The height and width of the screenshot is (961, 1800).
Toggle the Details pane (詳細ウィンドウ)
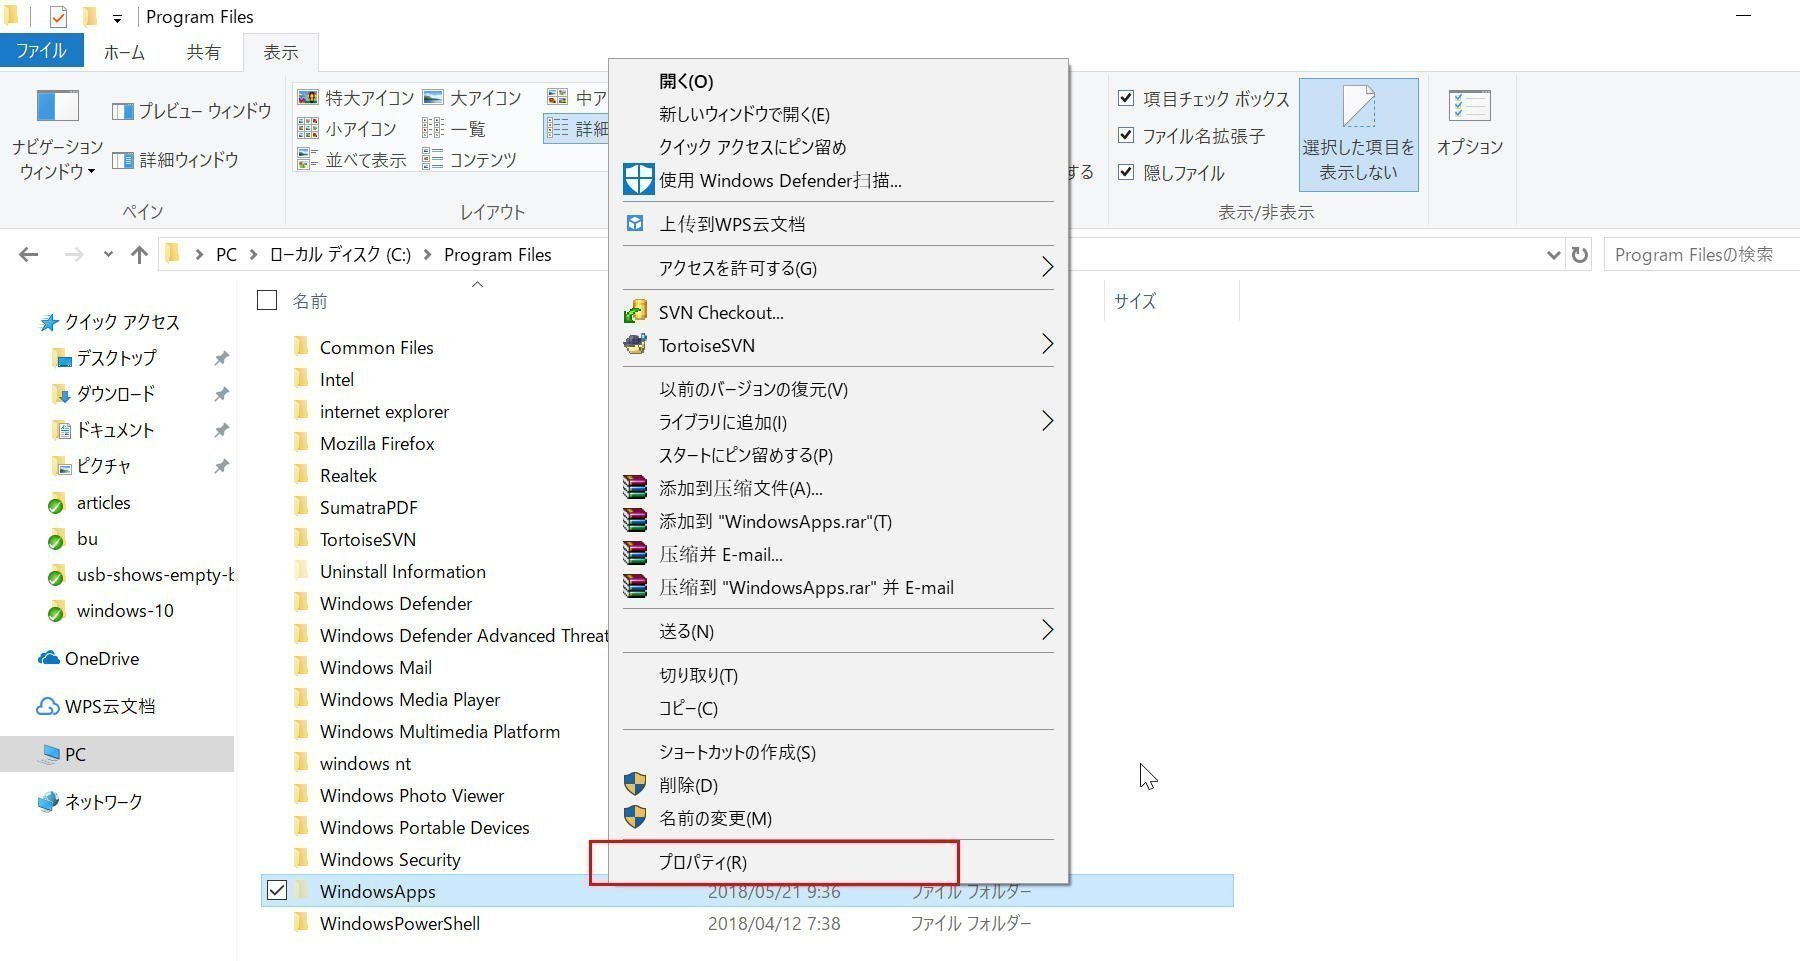[x=175, y=160]
